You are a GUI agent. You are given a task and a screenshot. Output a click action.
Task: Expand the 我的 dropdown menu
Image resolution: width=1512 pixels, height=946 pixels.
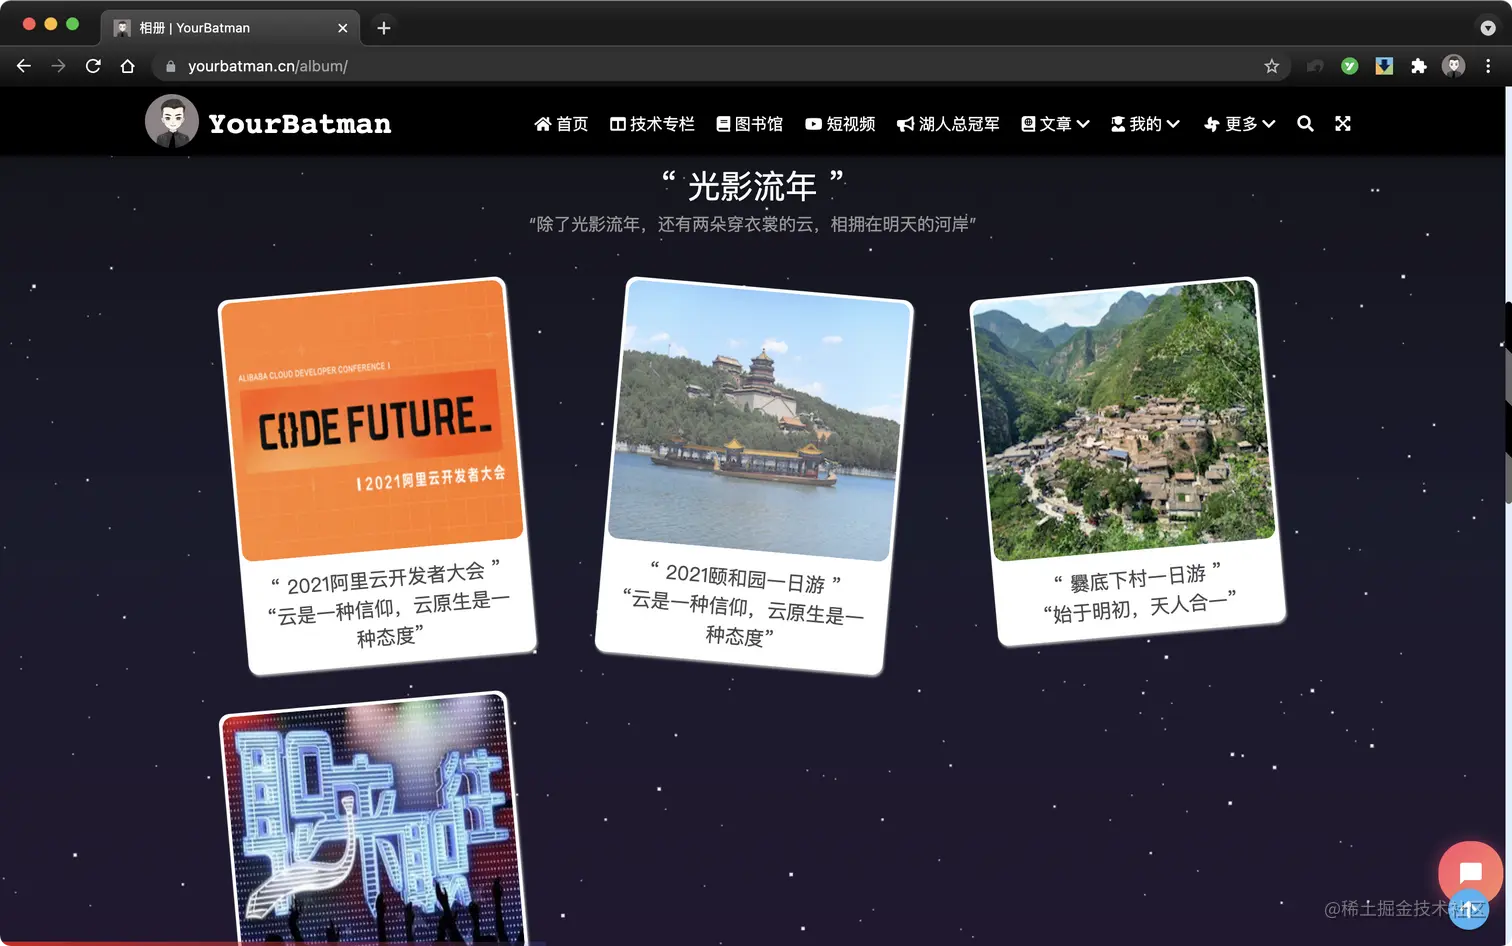pyautogui.click(x=1146, y=124)
